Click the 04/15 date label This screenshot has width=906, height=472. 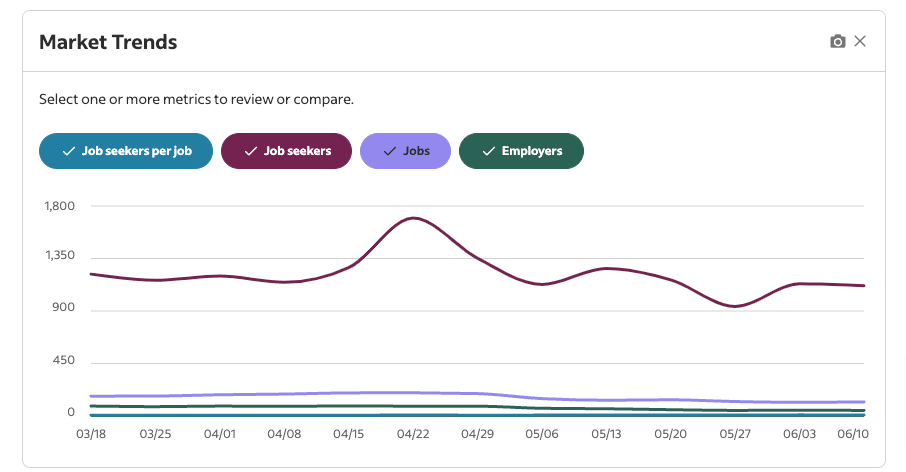pos(349,434)
